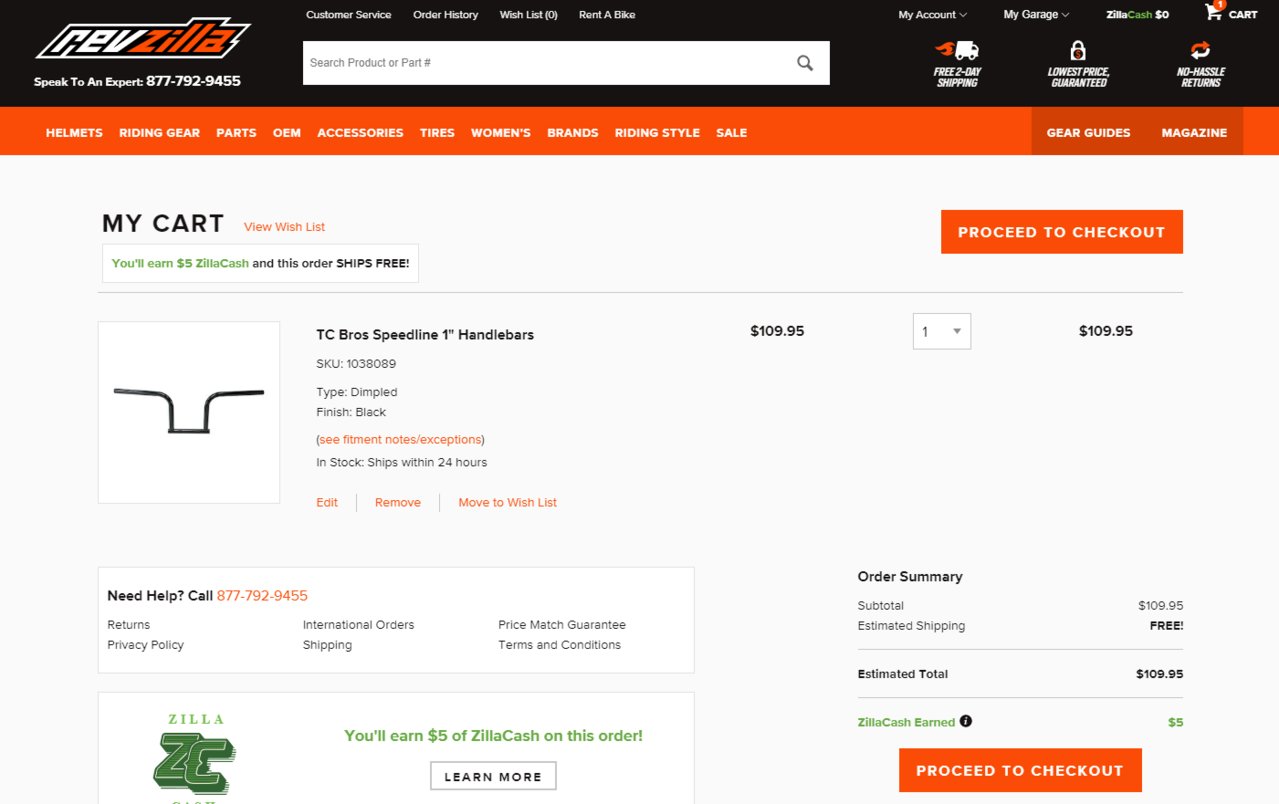
Task: Click the 877-792-9455 help phone link
Action: point(262,595)
